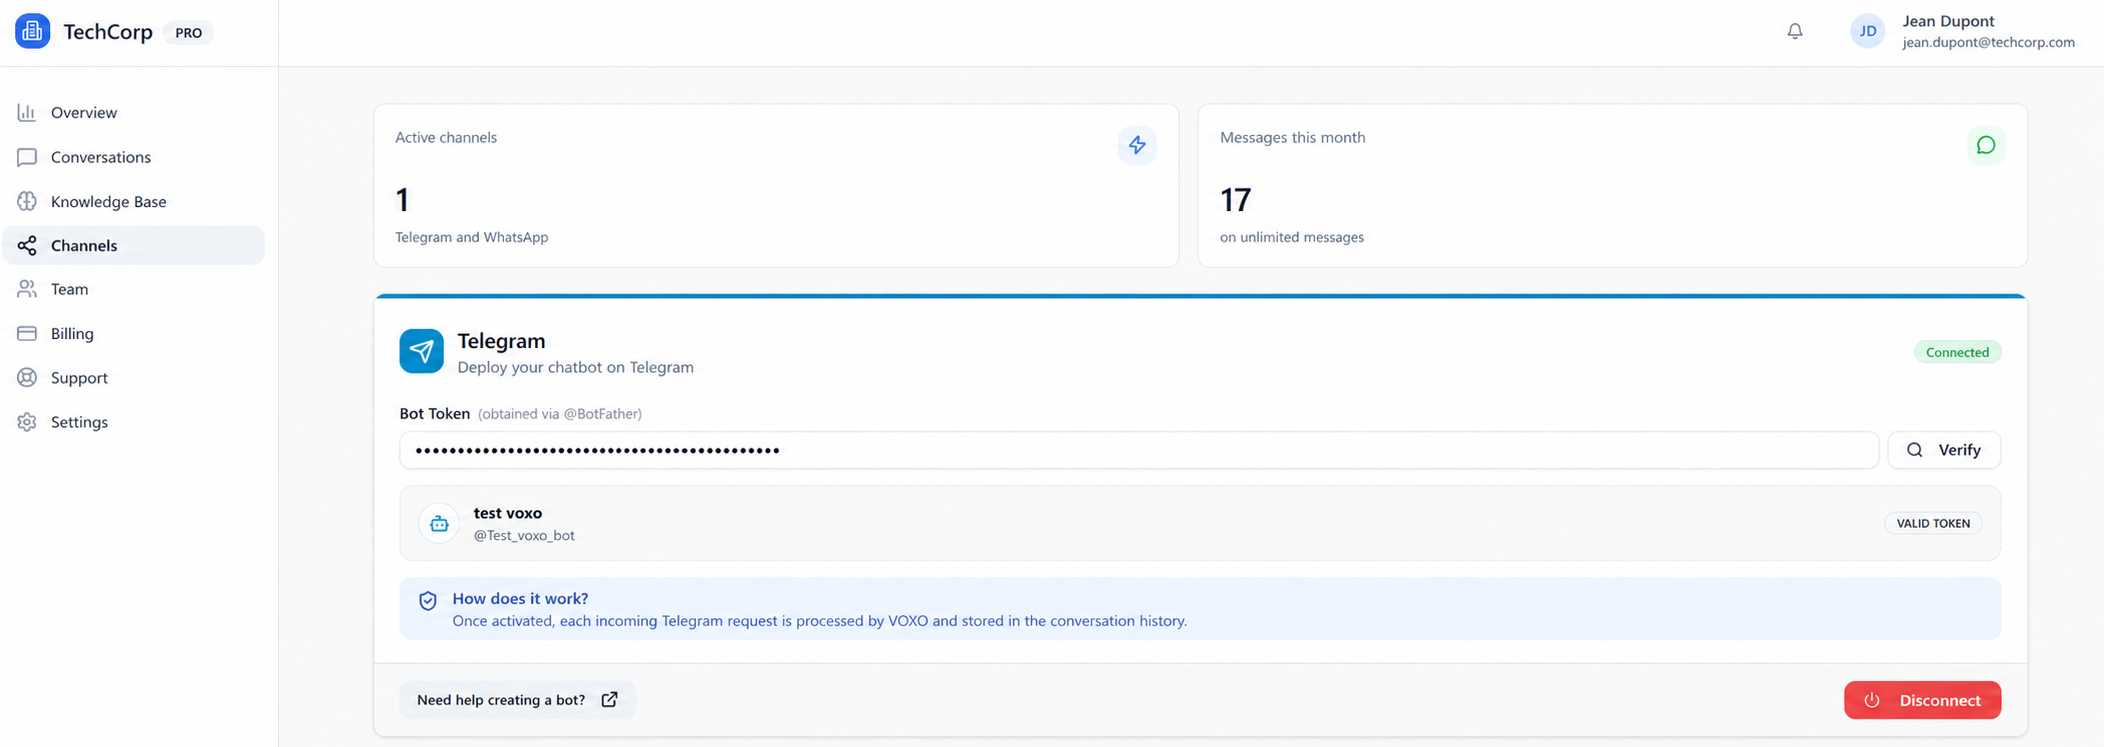Click the Active channels label
Image resolution: width=2104 pixels, height=747 pixels.
point(446,137)
